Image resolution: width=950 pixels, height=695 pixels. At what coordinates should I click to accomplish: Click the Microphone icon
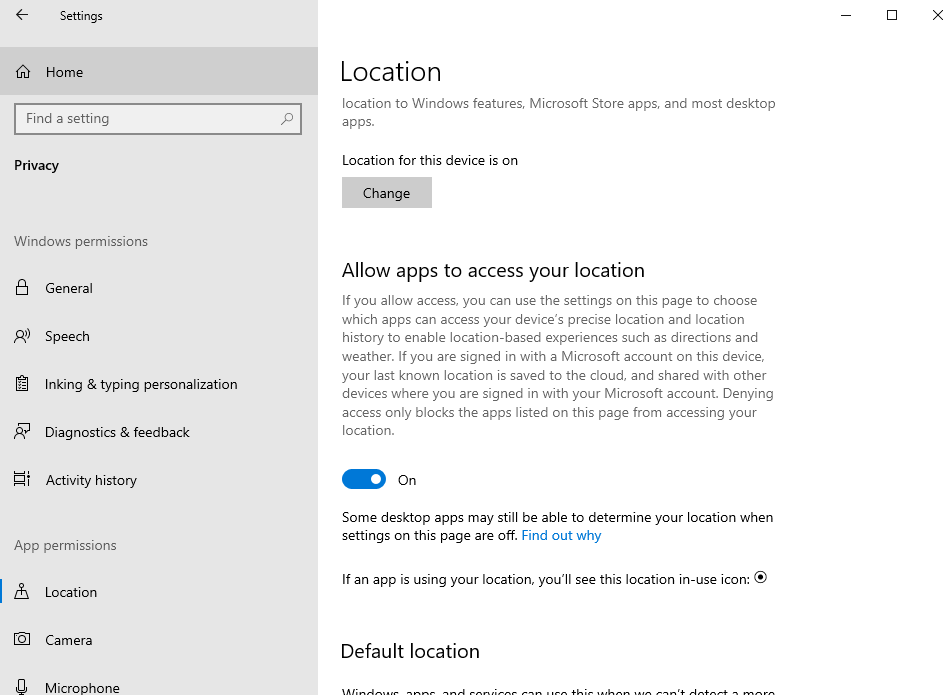(22, 687)
